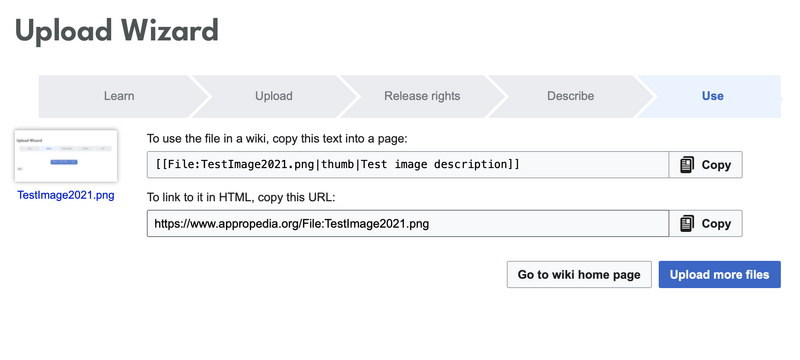Viewport: 800px width, 360px height.
Task: Click the clipboard icon beside the URL field
Action: click(x=687, y=223)
